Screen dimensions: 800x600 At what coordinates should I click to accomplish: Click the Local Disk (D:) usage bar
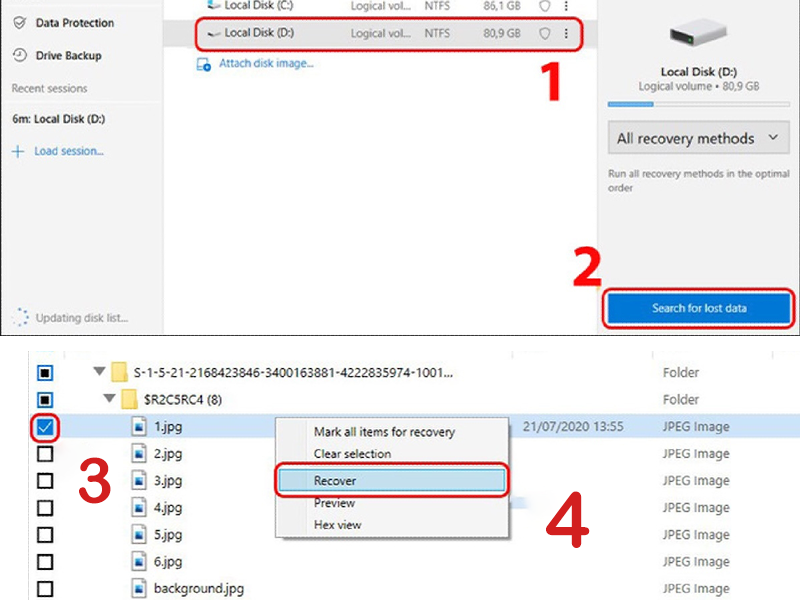[x=696, y=102]
